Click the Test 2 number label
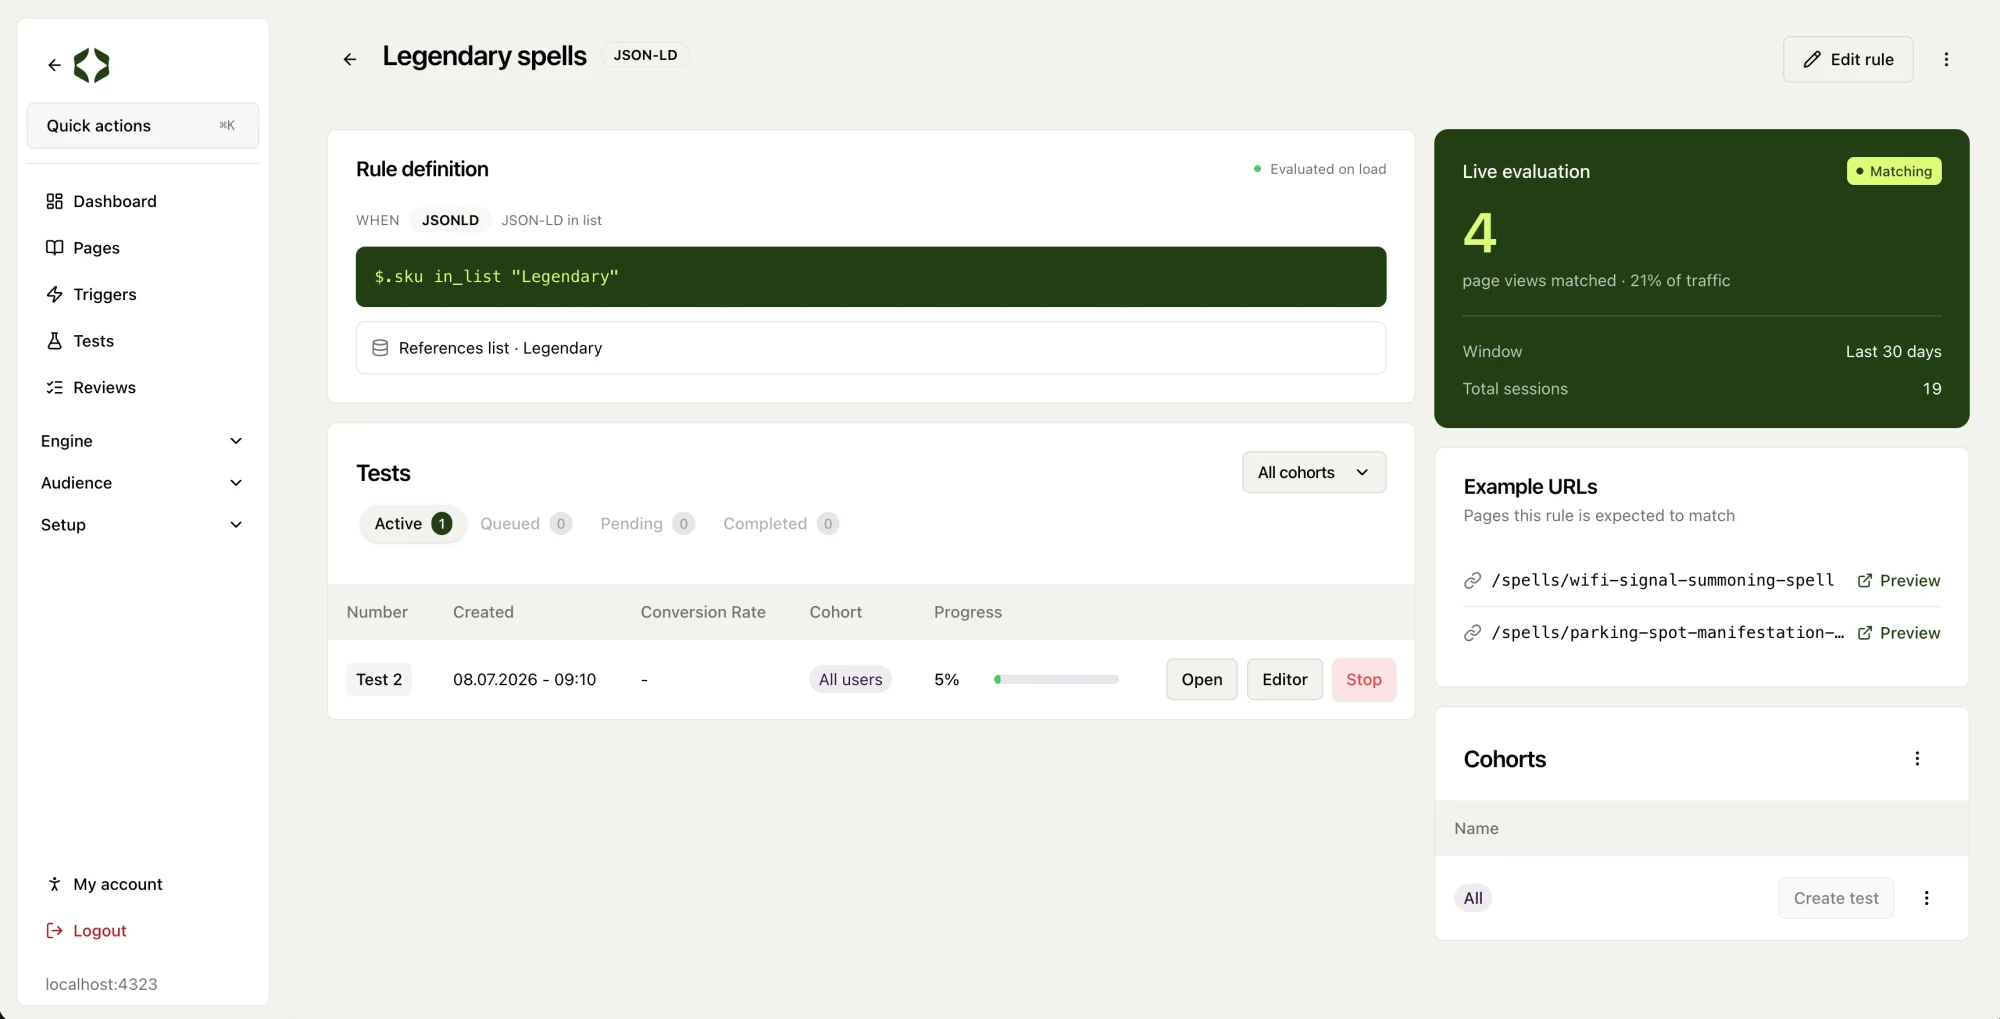The height and width of the screenshot is (1019, 2000). coord(379,679)
